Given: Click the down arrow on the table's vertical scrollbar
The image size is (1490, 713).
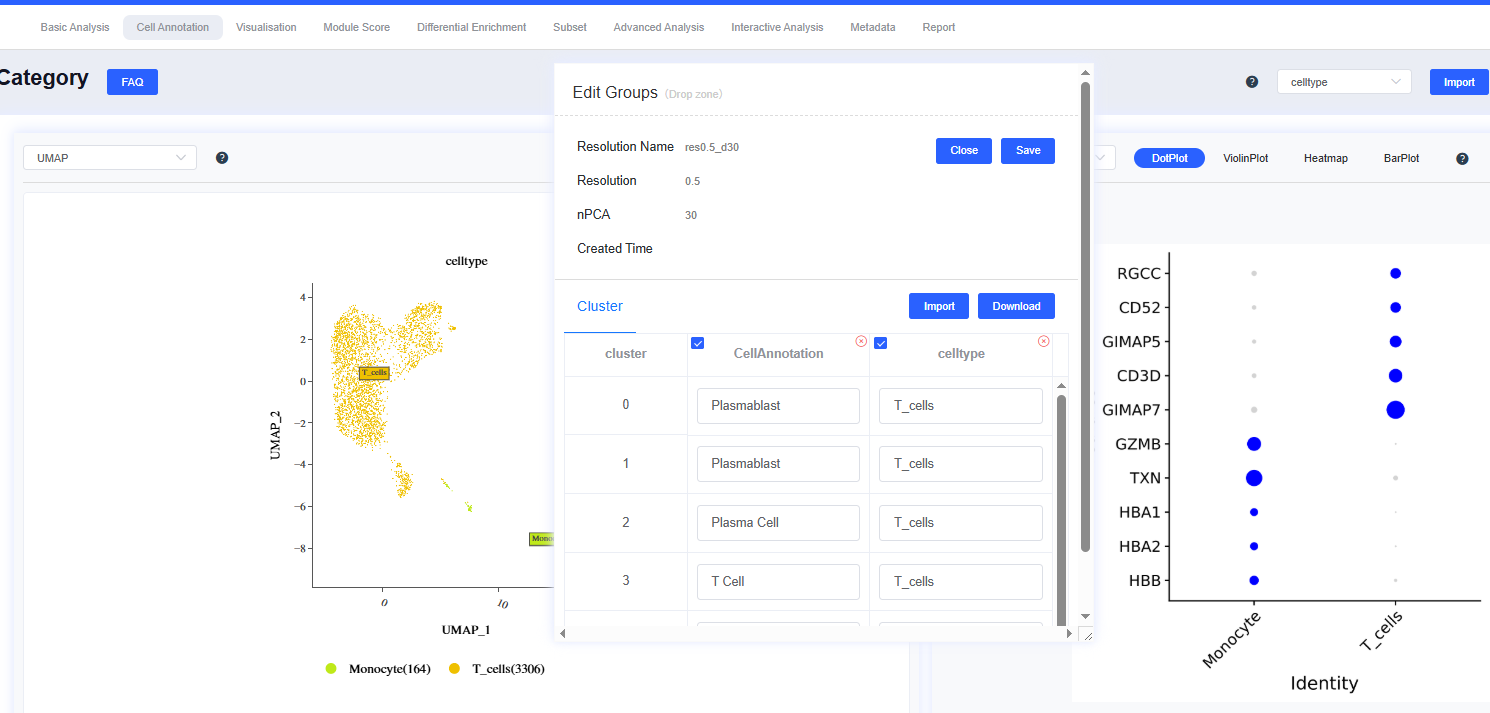Looking at the screenshot, I should pos(1061,616).
